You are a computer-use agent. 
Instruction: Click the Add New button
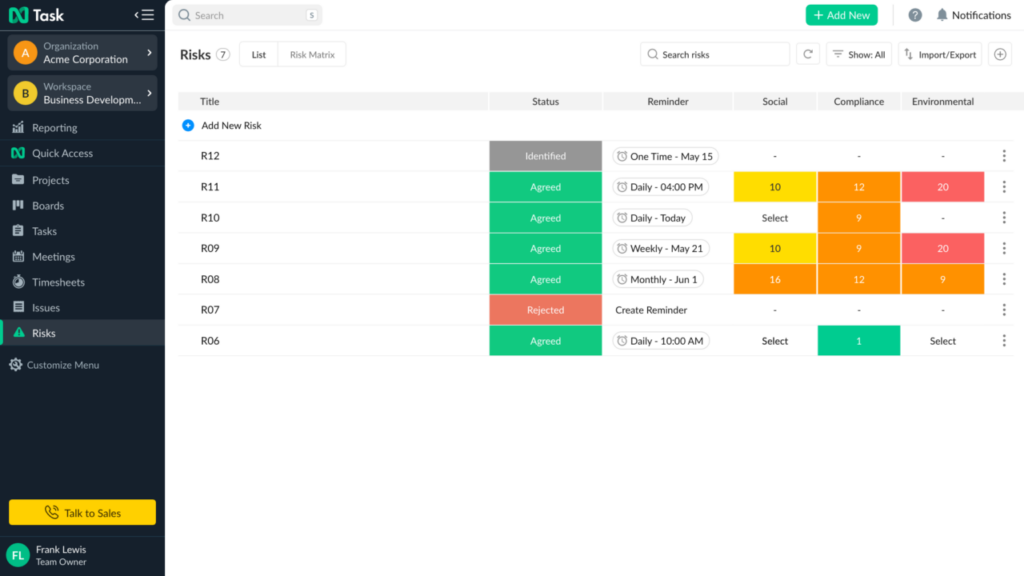841,15
